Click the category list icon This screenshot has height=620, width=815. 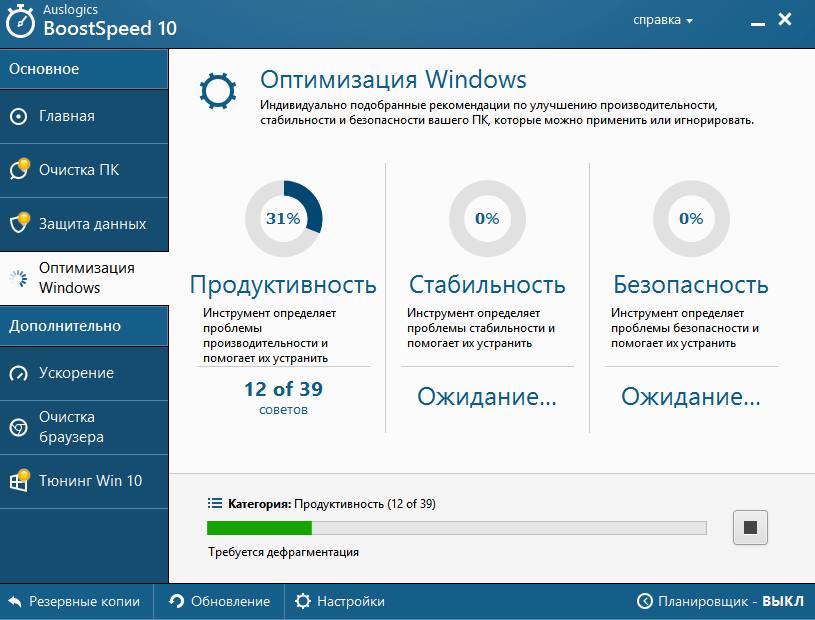[215, 503]
